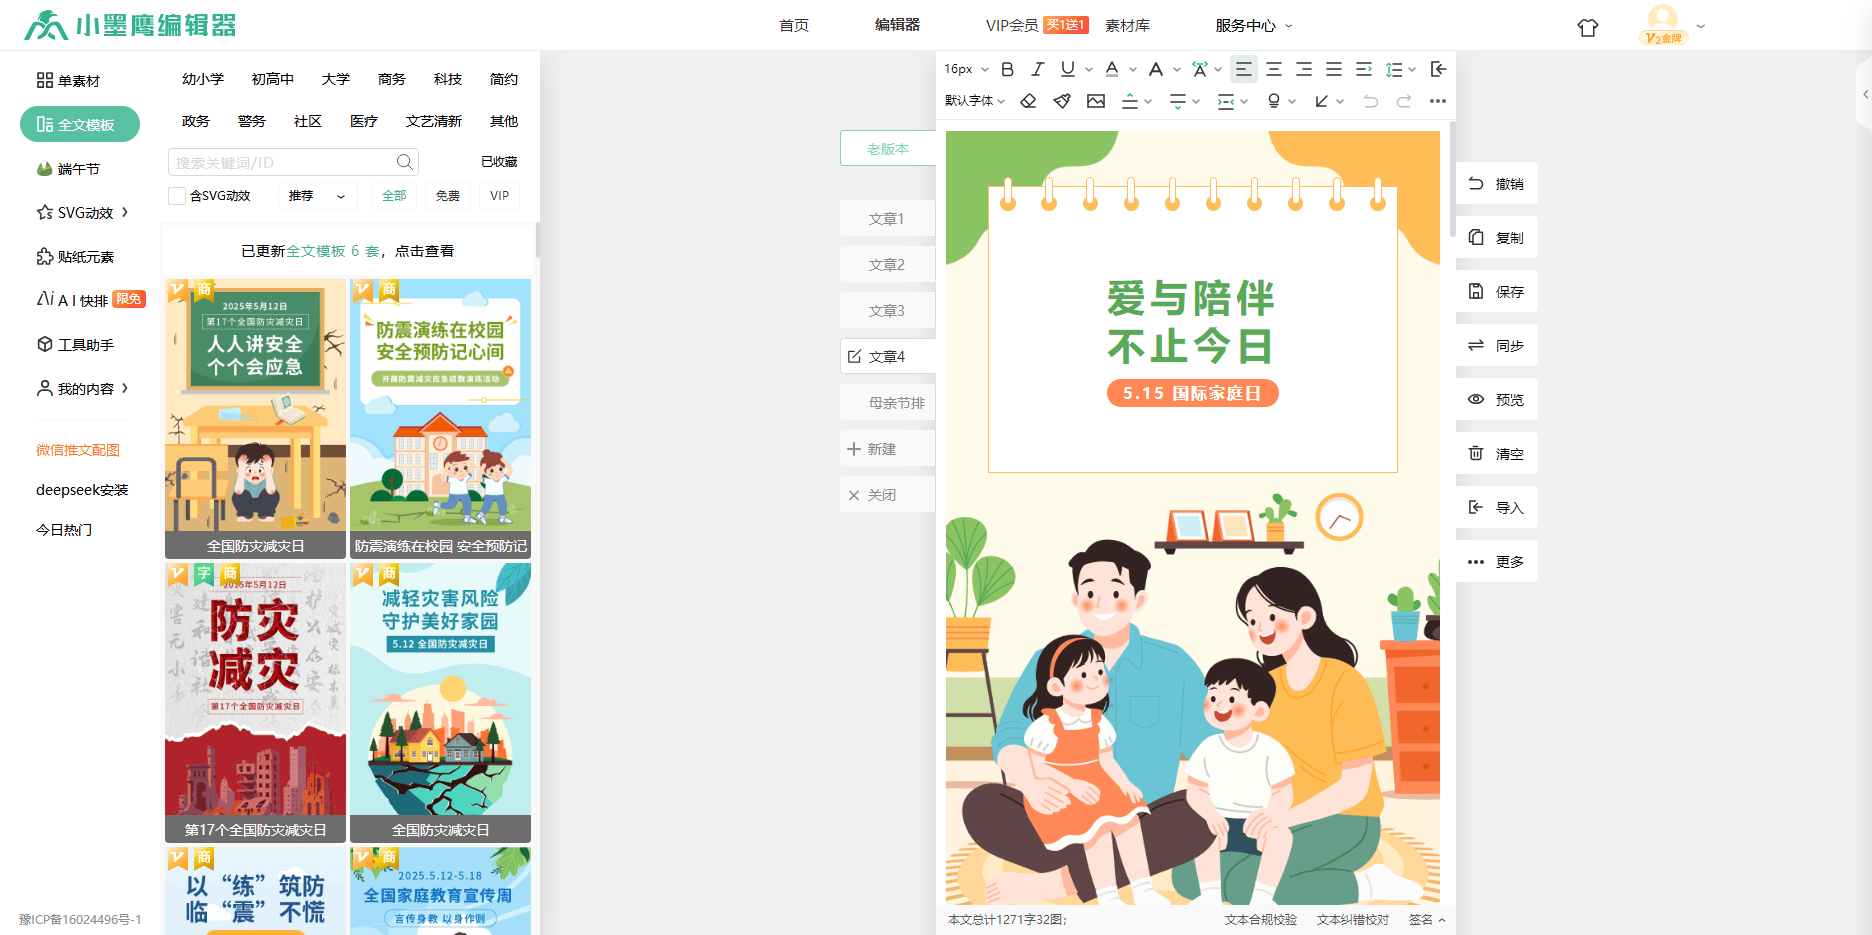Switch to the 文章2 tab
The image size is (1872, 935).
pos(886,265)
